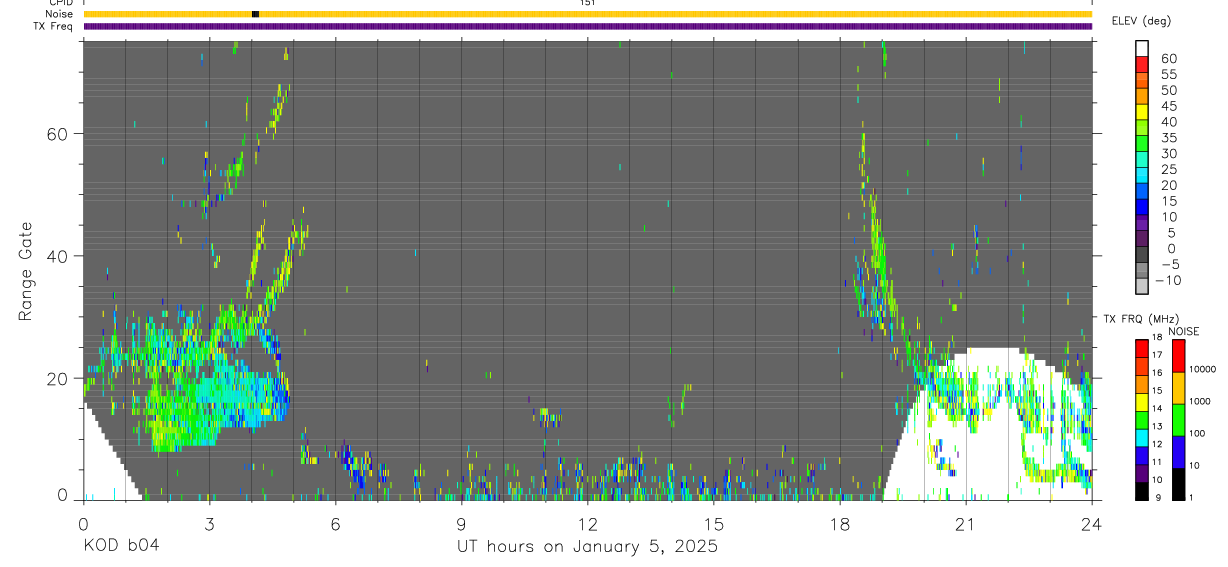Click the 'KOD b04' radar beam label

[x=121, y=546]
